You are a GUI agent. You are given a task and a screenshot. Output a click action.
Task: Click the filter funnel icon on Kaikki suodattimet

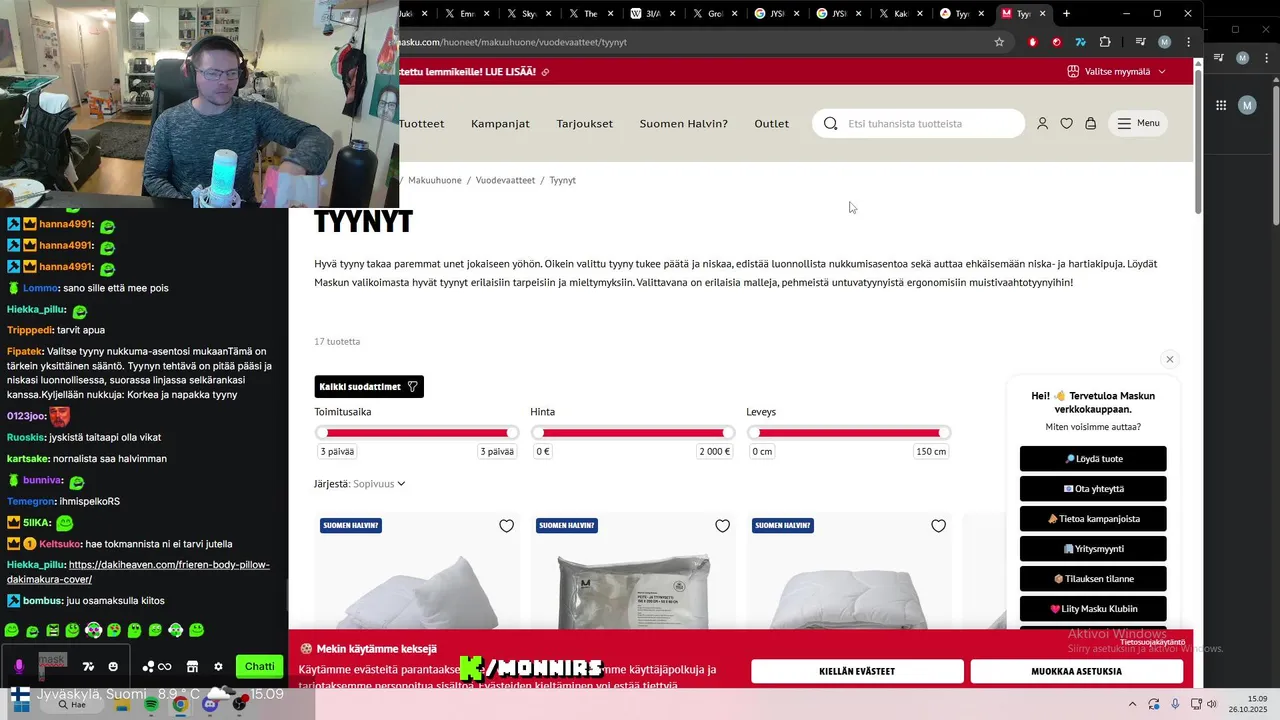pos(412,386)
